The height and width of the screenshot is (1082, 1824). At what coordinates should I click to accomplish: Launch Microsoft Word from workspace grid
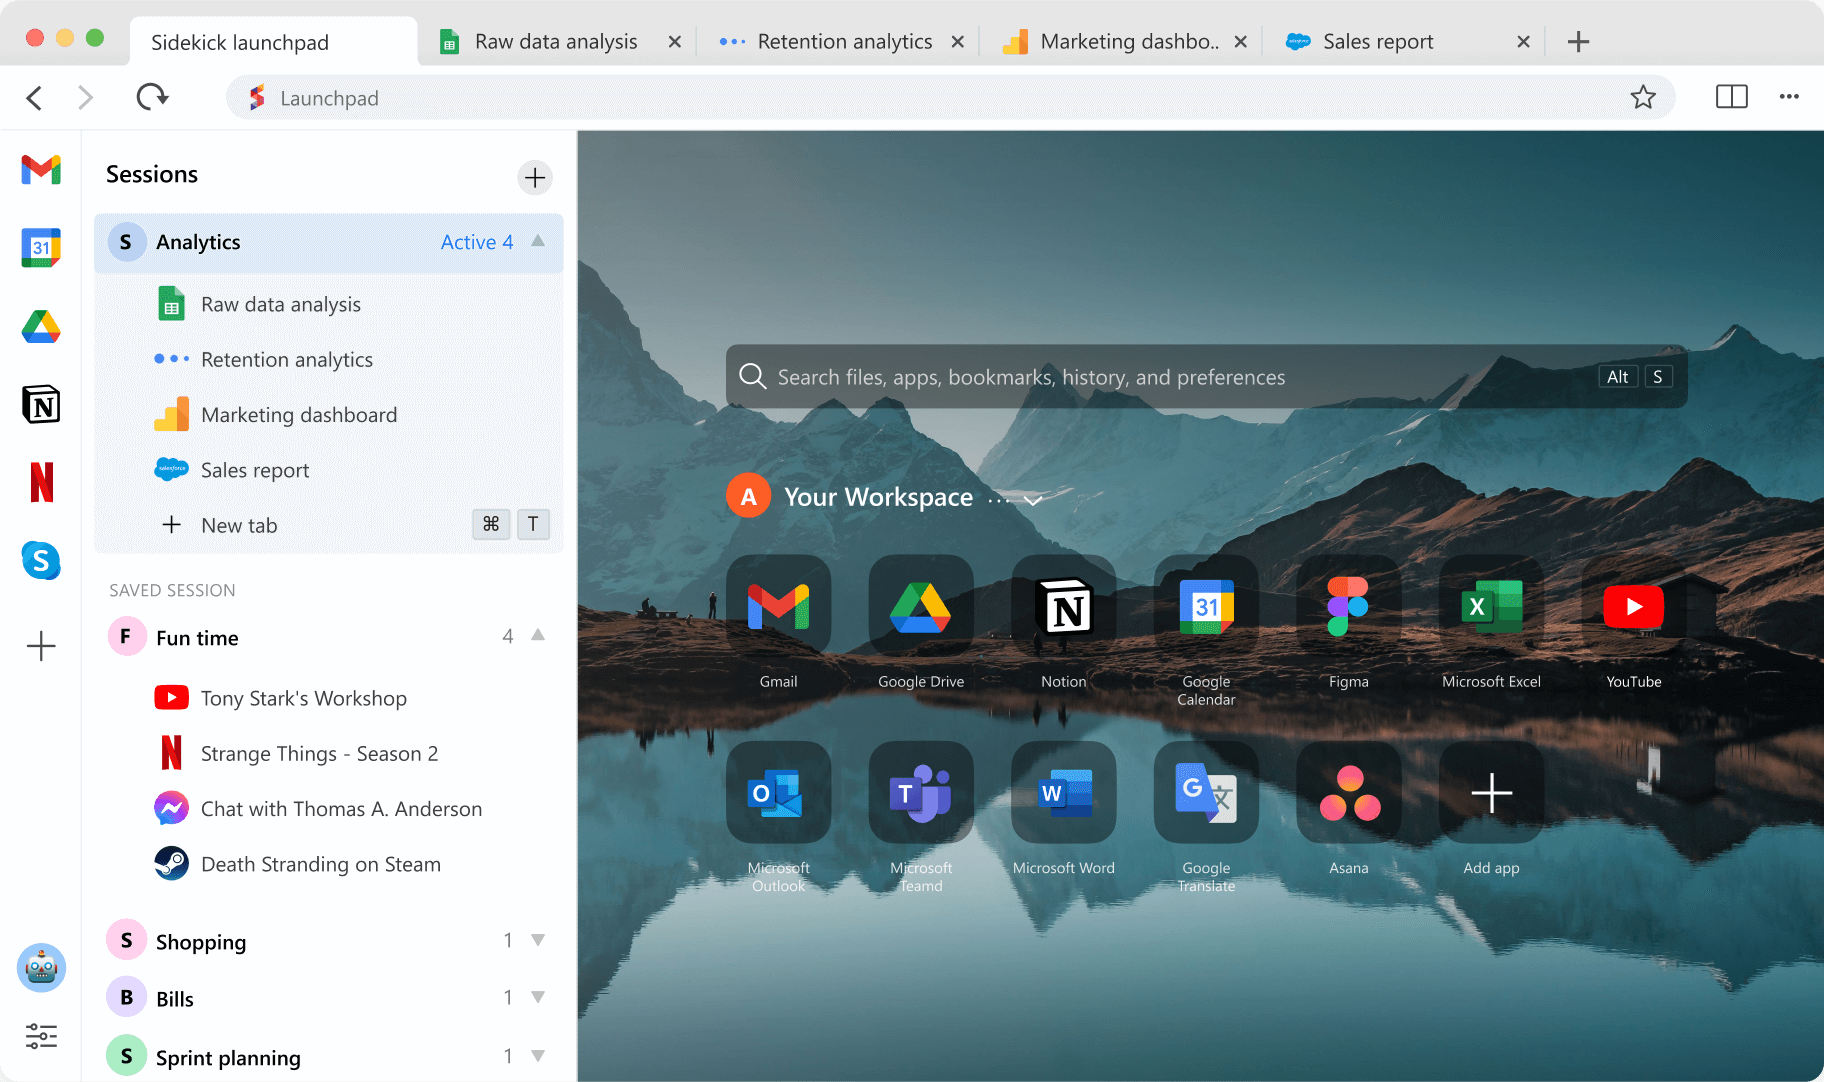pyautogui.click(x=1064, y=793)
